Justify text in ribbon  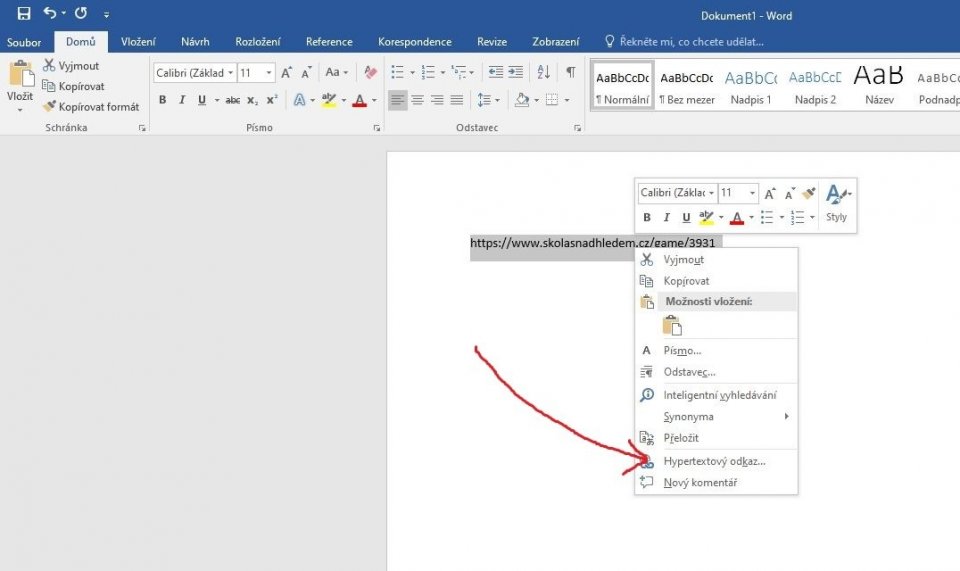457,100
